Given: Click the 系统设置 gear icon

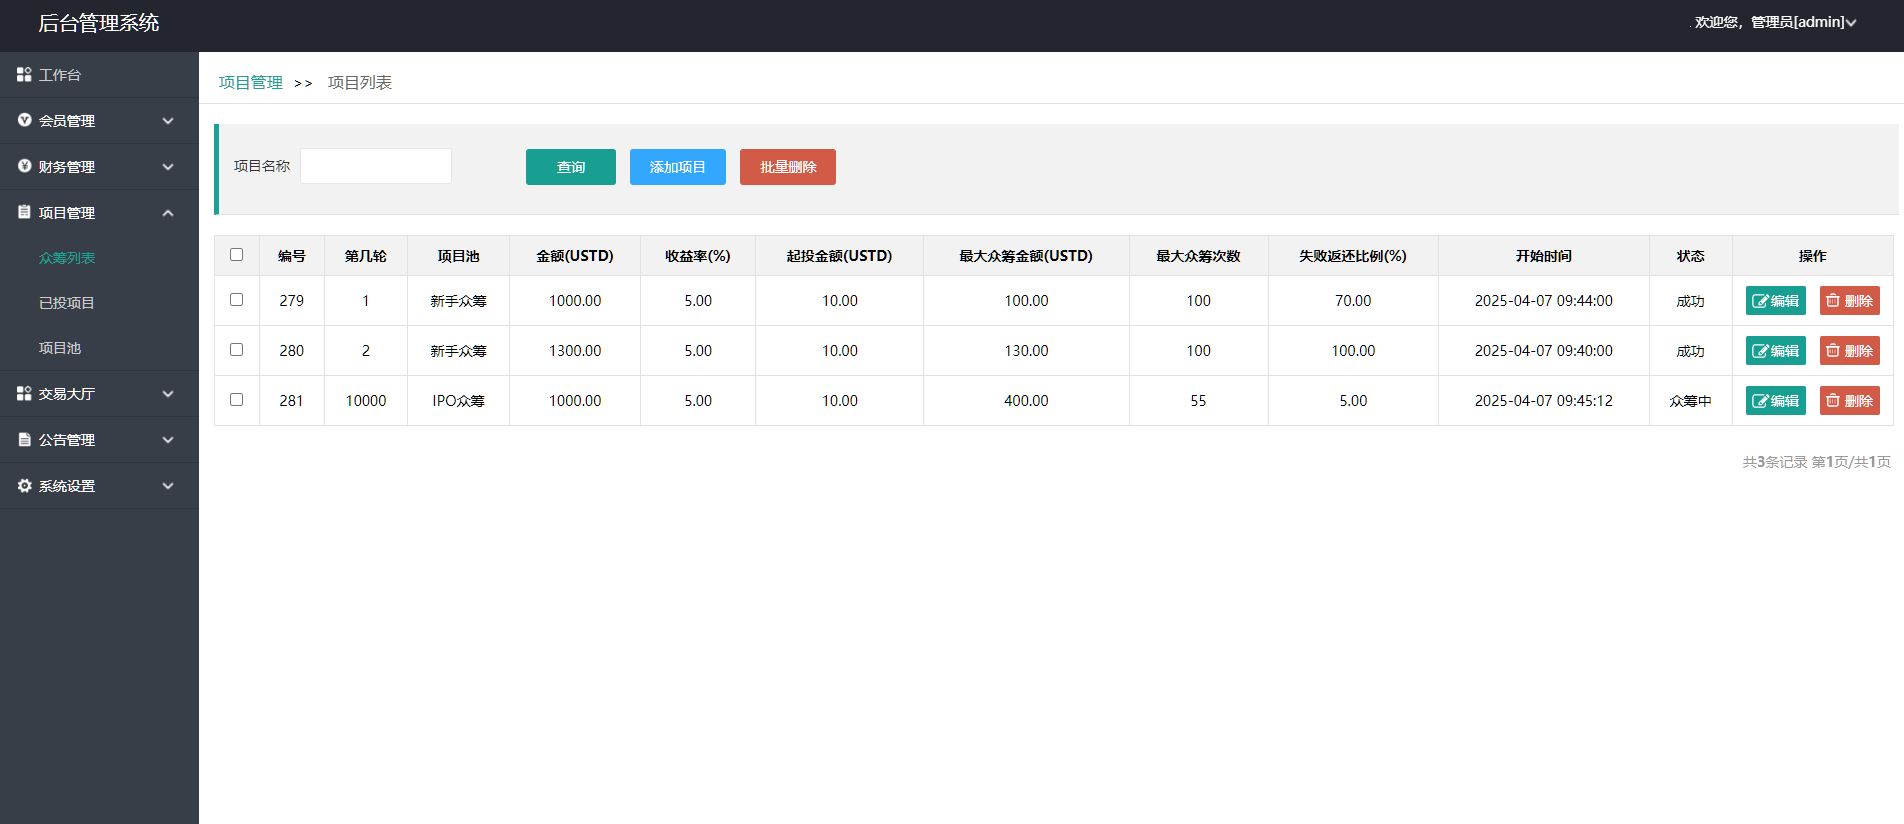Looking at the screenshot, I should point(24,486).
